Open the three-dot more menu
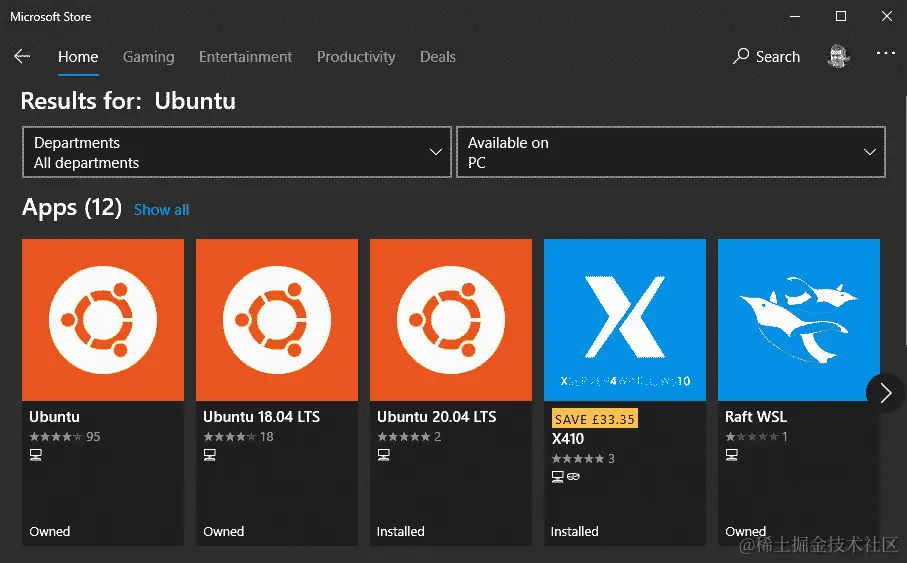 click(886, 53)
